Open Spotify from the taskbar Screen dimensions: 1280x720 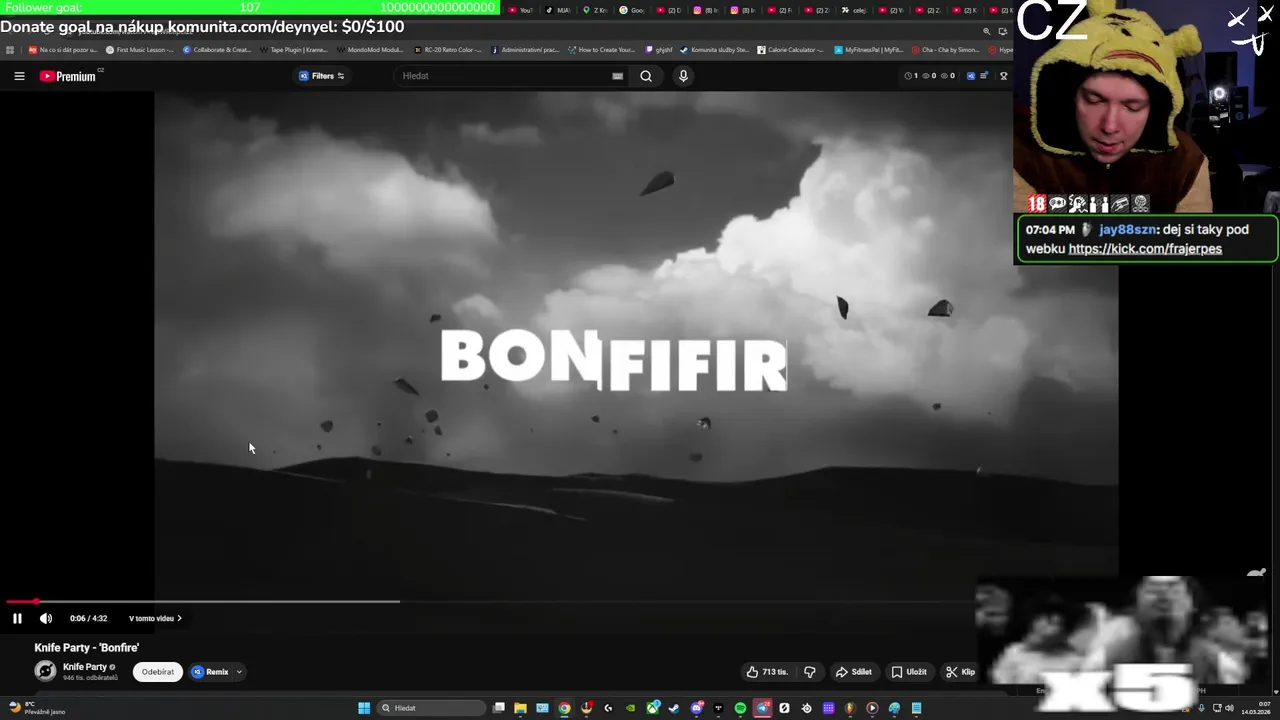740,708
